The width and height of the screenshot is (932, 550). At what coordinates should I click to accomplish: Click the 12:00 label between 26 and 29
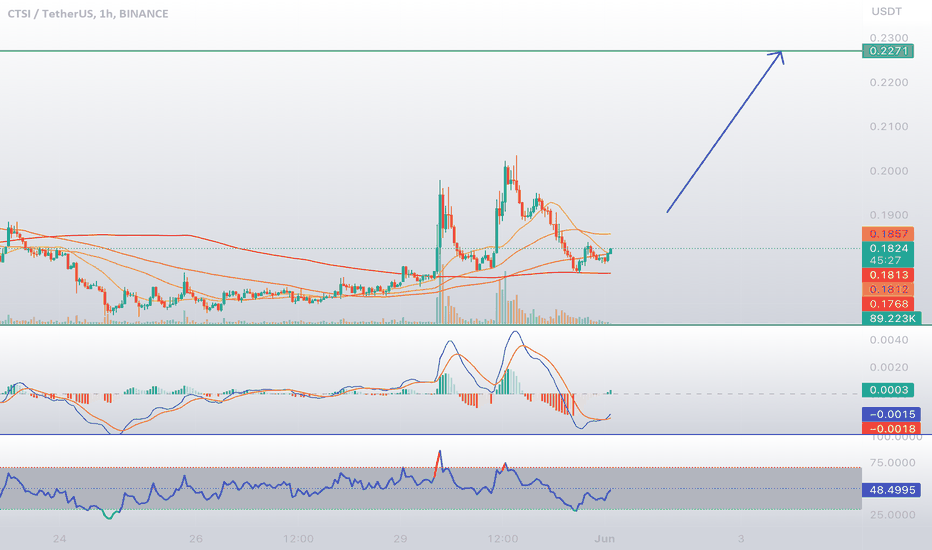coord(298,539)
